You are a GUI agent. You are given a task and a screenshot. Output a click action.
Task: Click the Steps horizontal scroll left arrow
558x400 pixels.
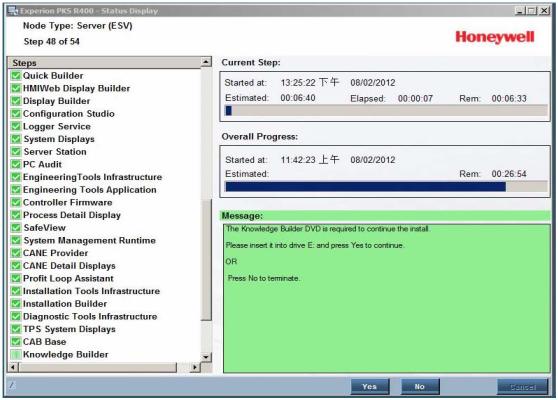coord(13,367)
